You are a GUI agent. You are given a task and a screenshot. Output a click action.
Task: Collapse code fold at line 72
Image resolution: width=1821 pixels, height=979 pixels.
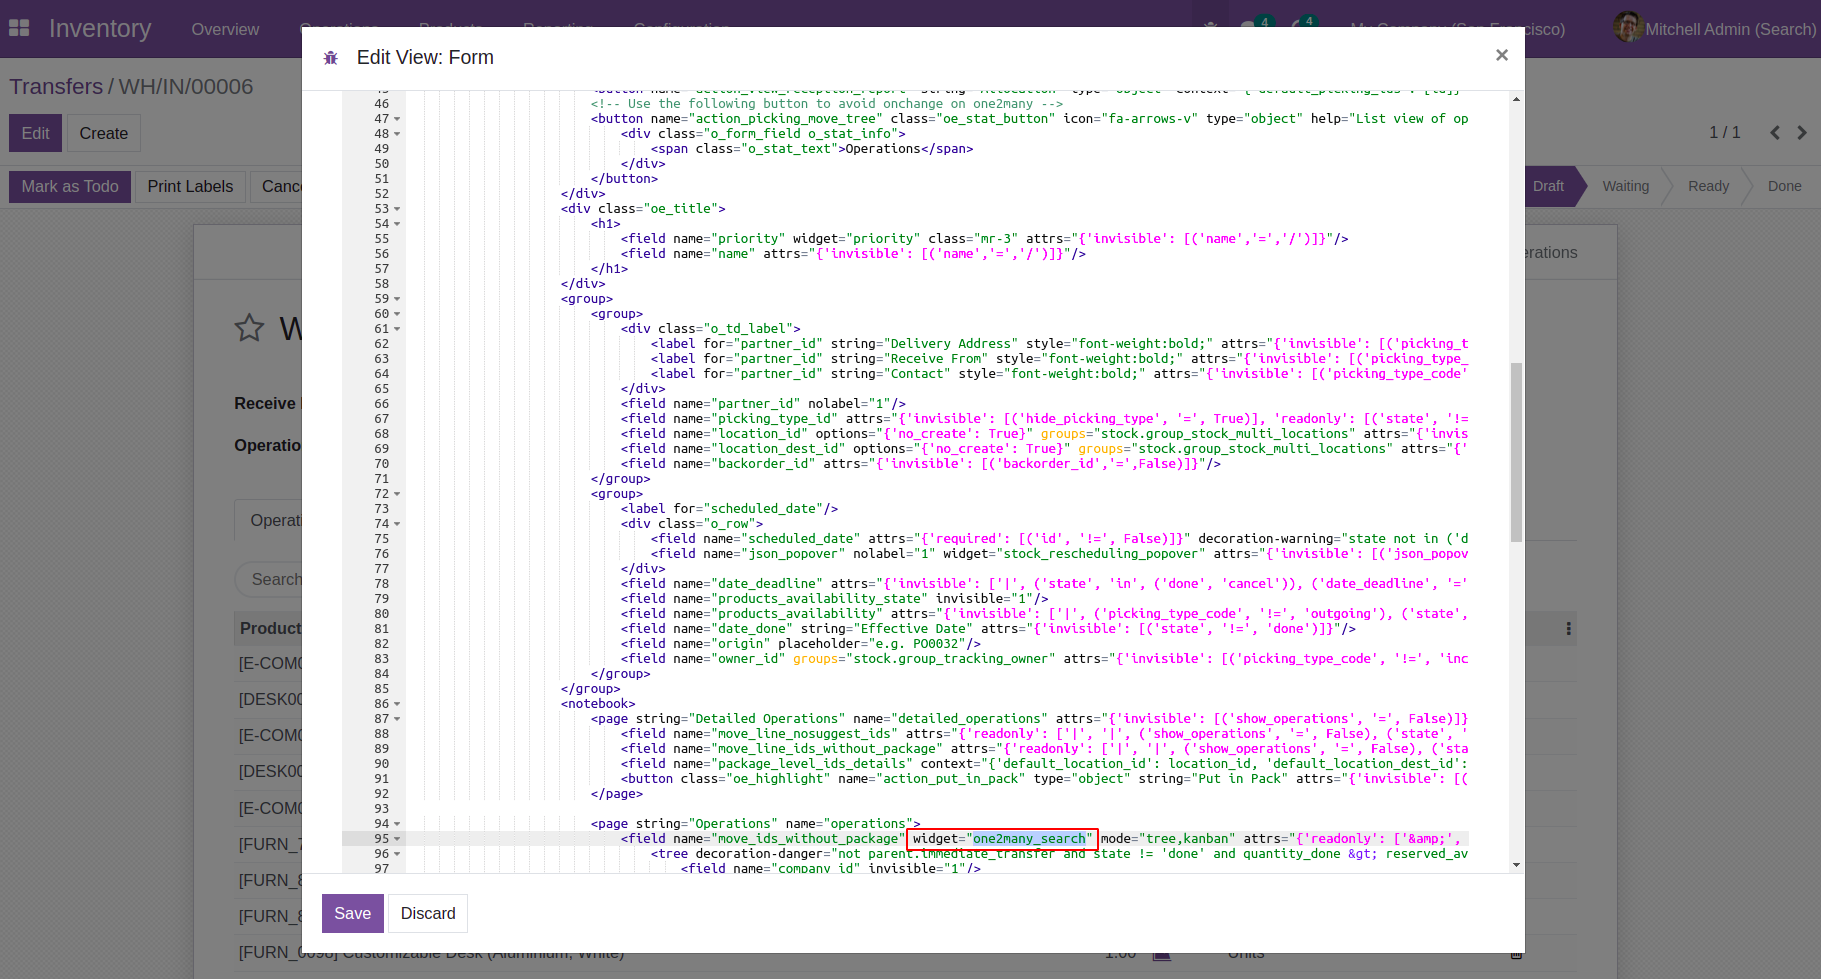click(x=397, y=494)
